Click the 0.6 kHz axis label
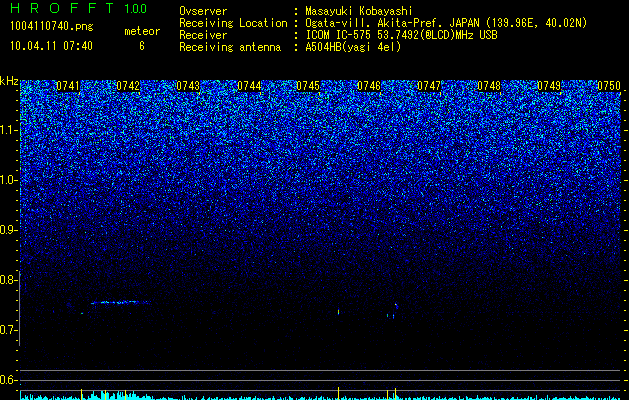Screen dimensions: 629x400 pyautogui.click(x=8, y=380)
